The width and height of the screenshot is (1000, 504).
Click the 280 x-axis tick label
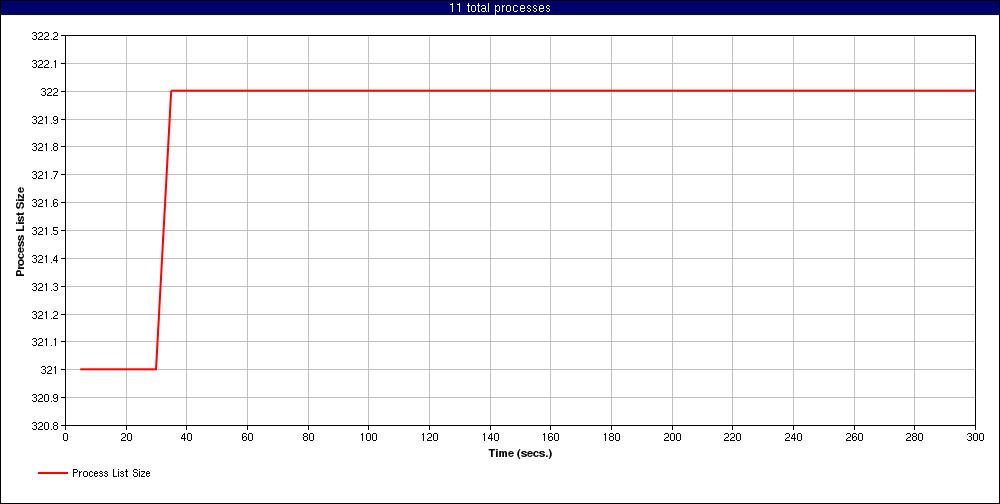(x=915, y=437)
